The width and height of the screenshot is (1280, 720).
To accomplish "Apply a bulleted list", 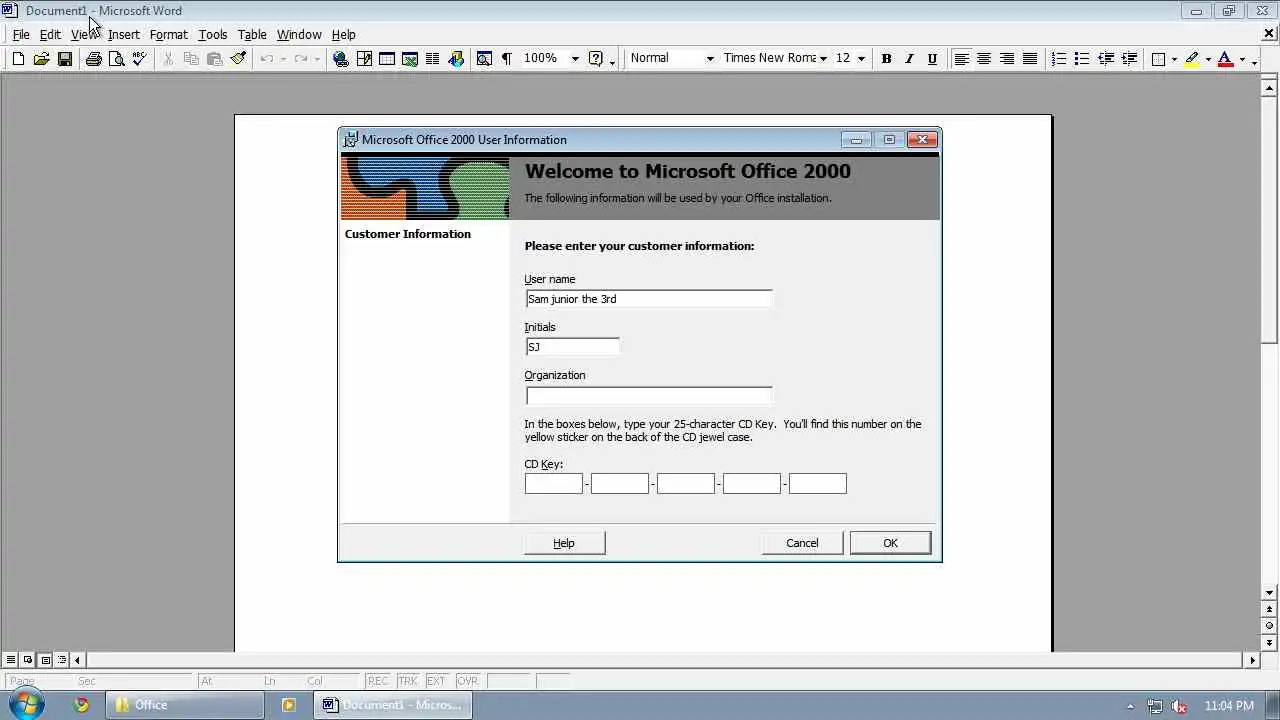I will [x=1082, y=59].
